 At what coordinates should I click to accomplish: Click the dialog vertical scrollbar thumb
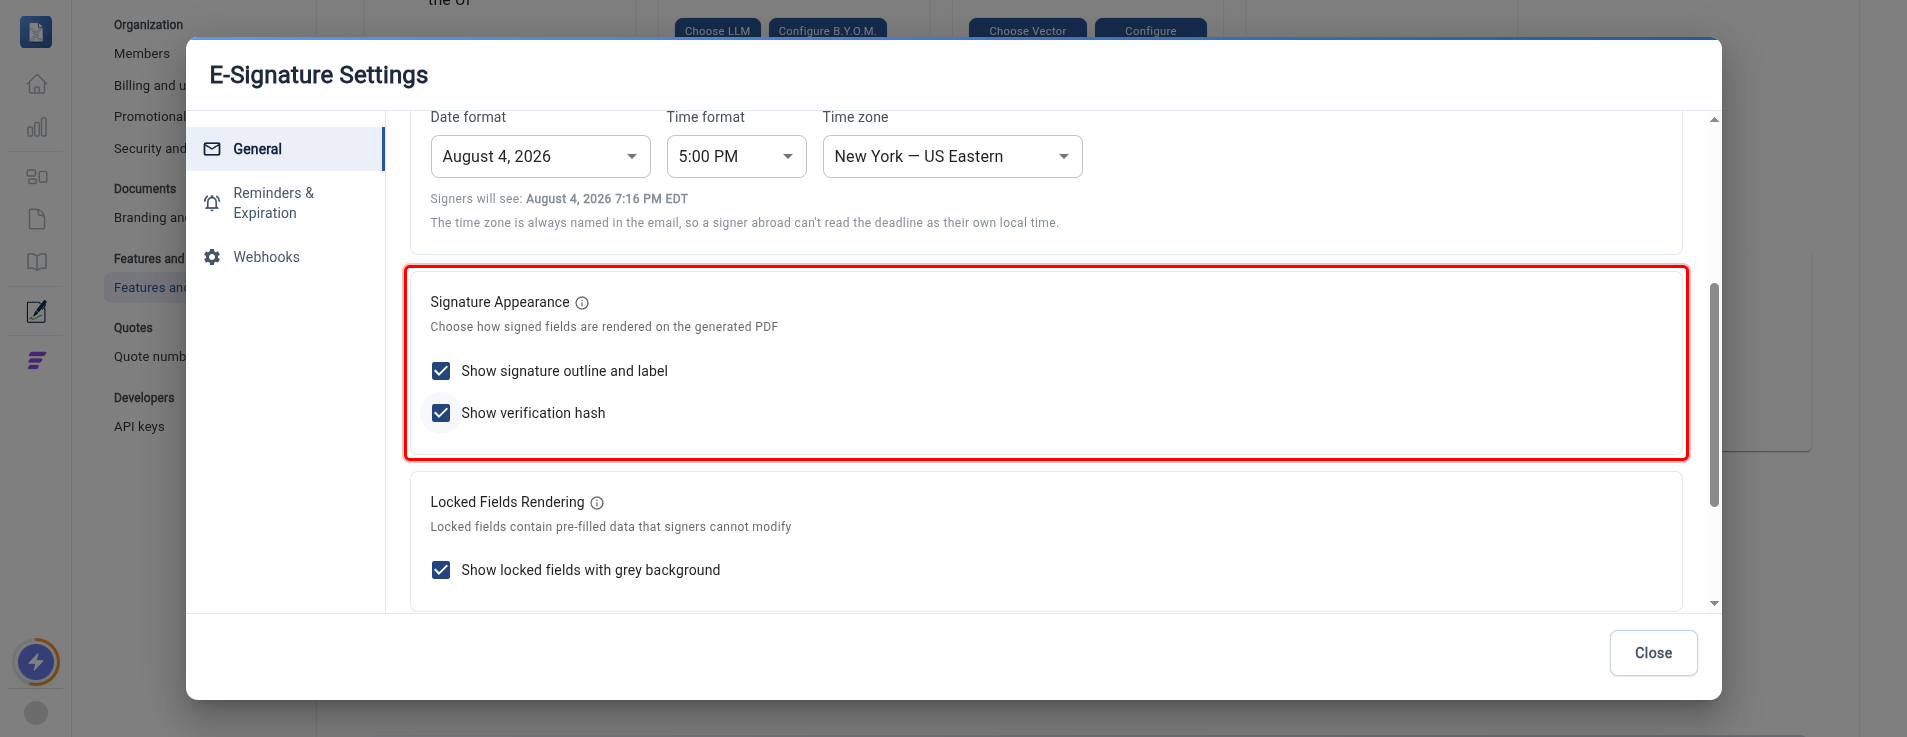[1714, 395]
